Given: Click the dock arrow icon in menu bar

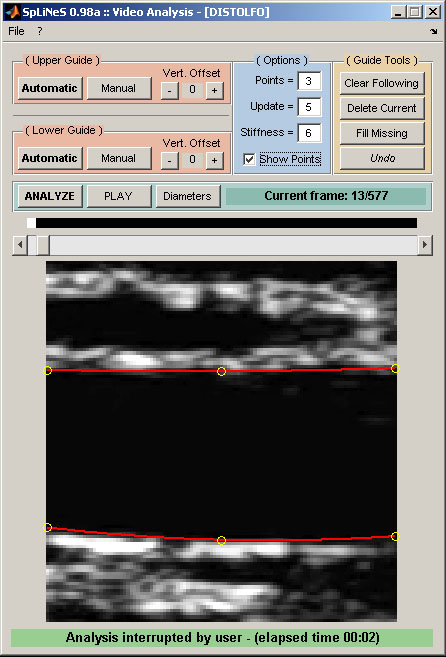Looking at the screenshot, I should point(433,31).
